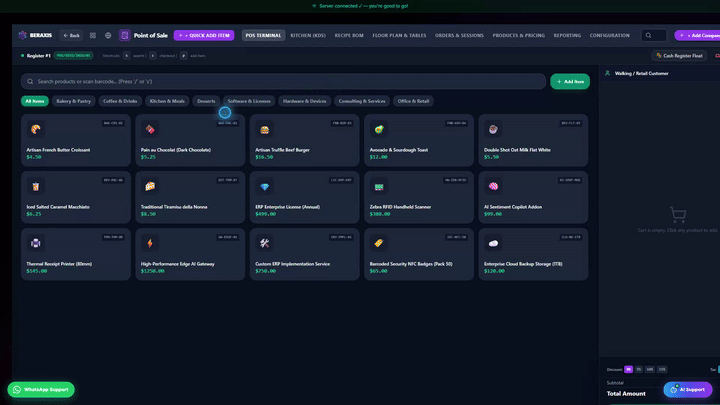Viewport: 720px width, 405px height.
Task: Open the Floor Plan & Tables tab
Action: 399,35
